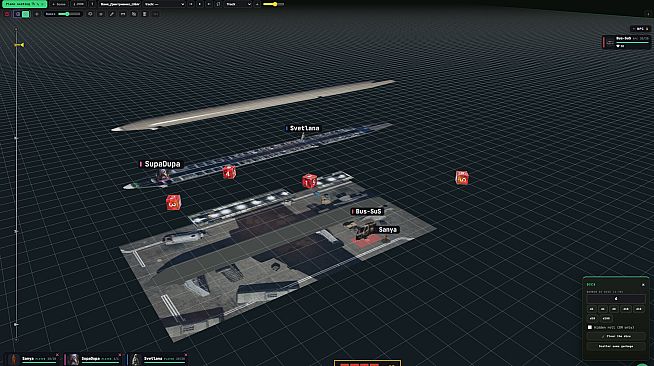Screen dimensions: 654x366
Task: Open the first Stack dropdown in top bar
Action: (x=164, y=4)
